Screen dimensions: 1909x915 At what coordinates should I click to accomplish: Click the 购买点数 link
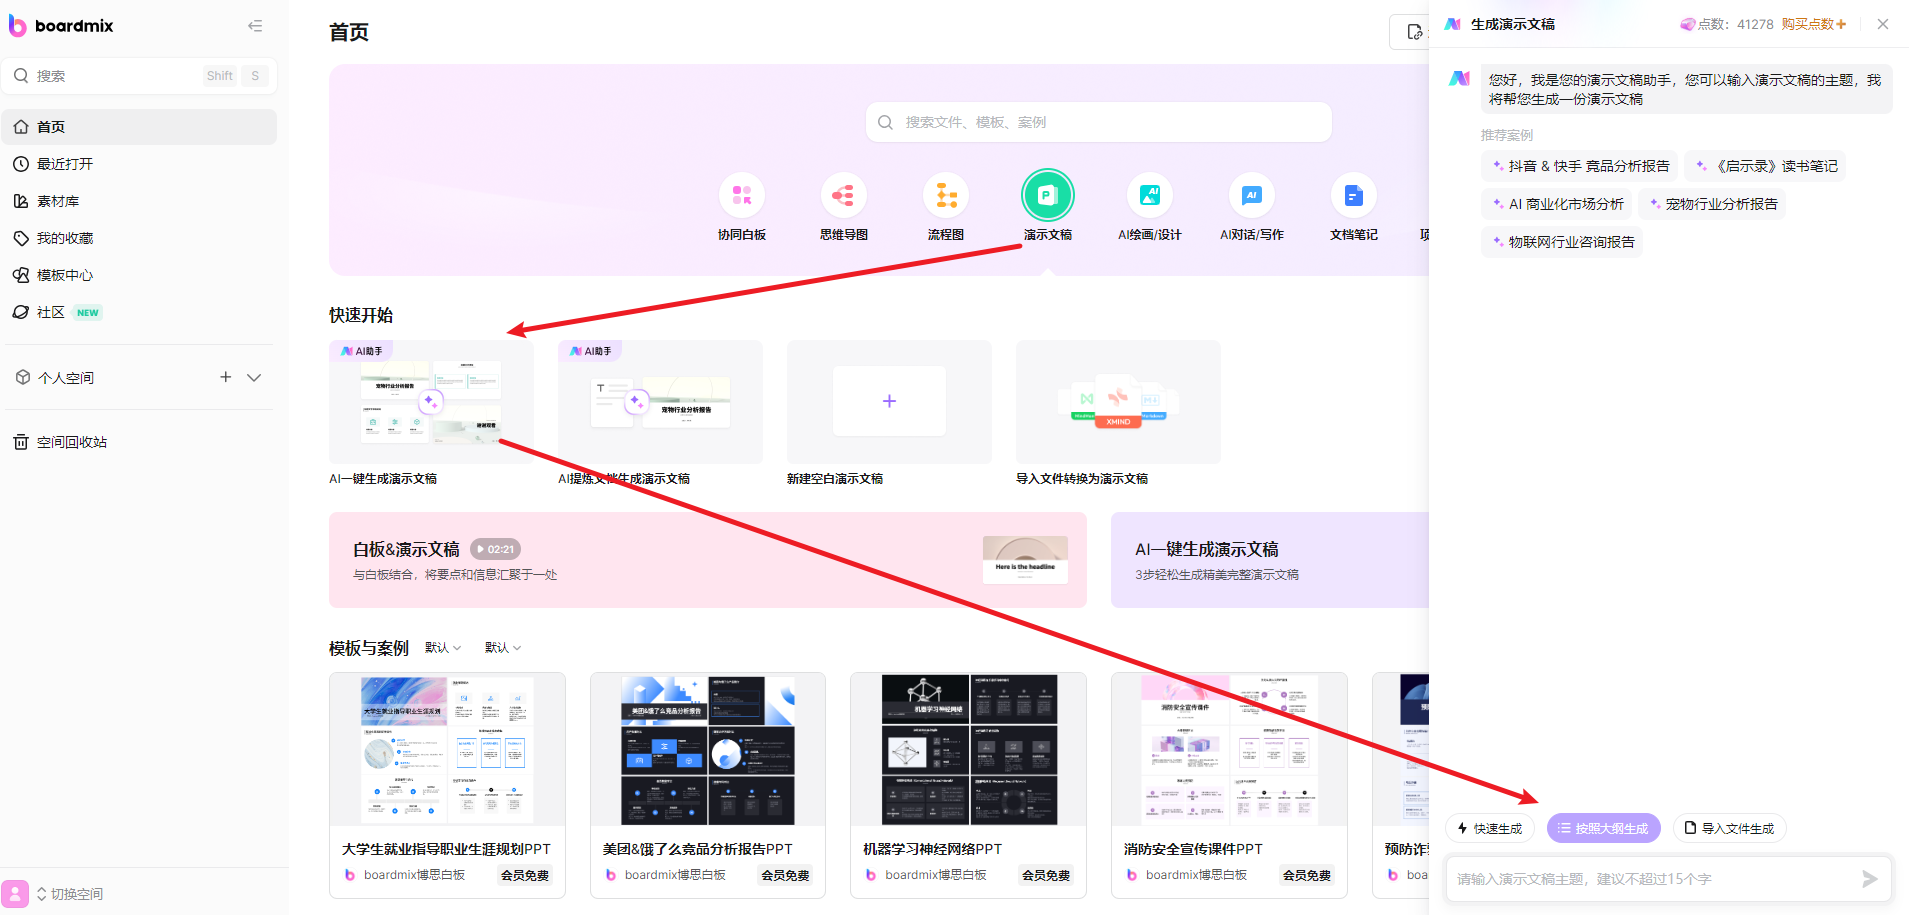(1814, 23)
